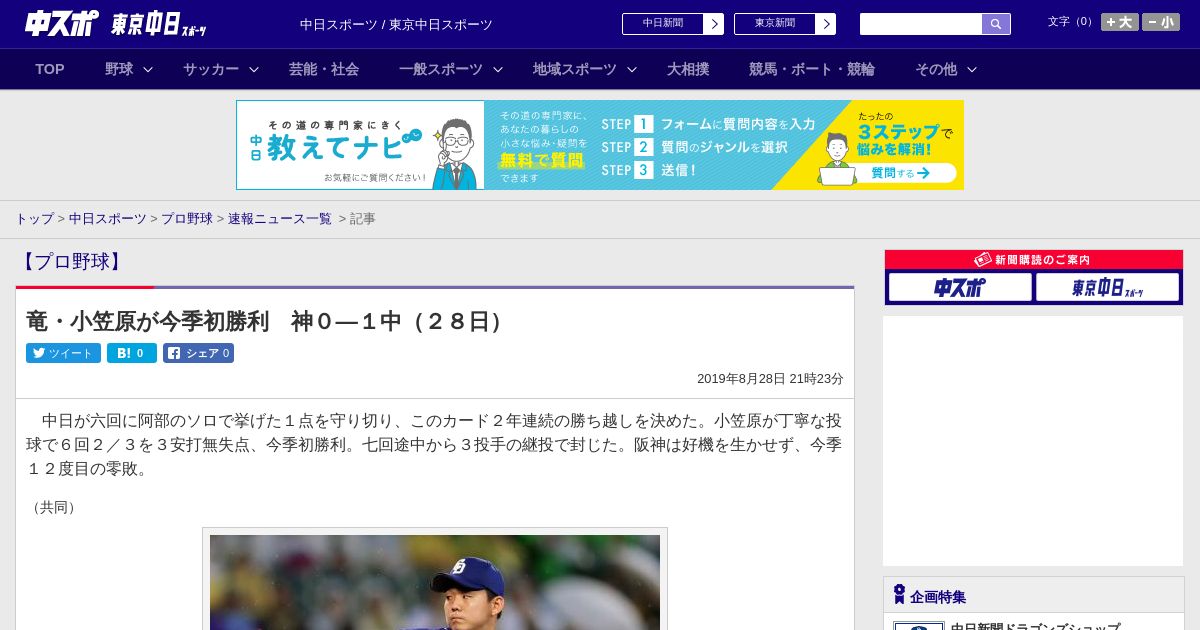Open 地域スポーツ navigation menu

pos(575,69)
